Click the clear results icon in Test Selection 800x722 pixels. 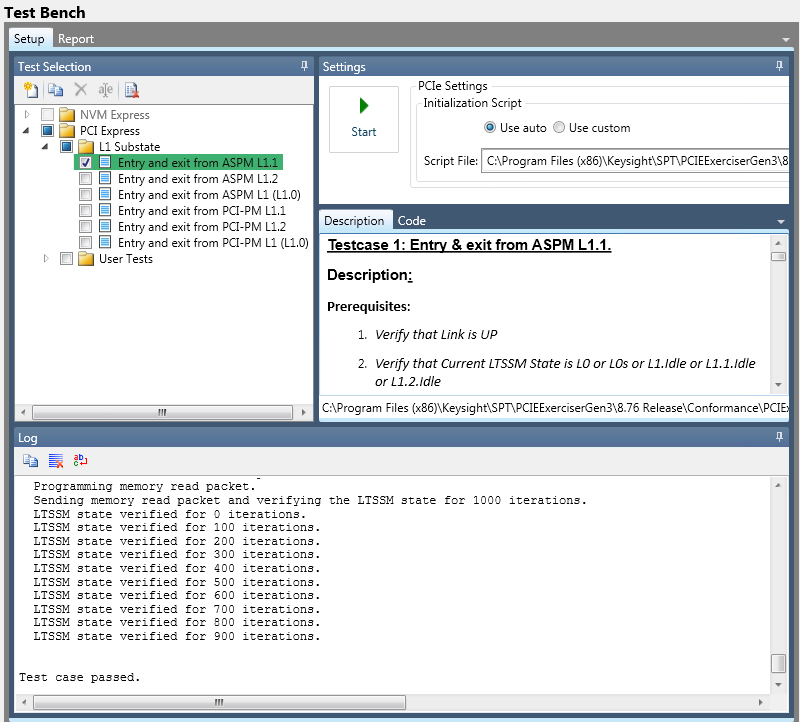(x=132, y=90)
